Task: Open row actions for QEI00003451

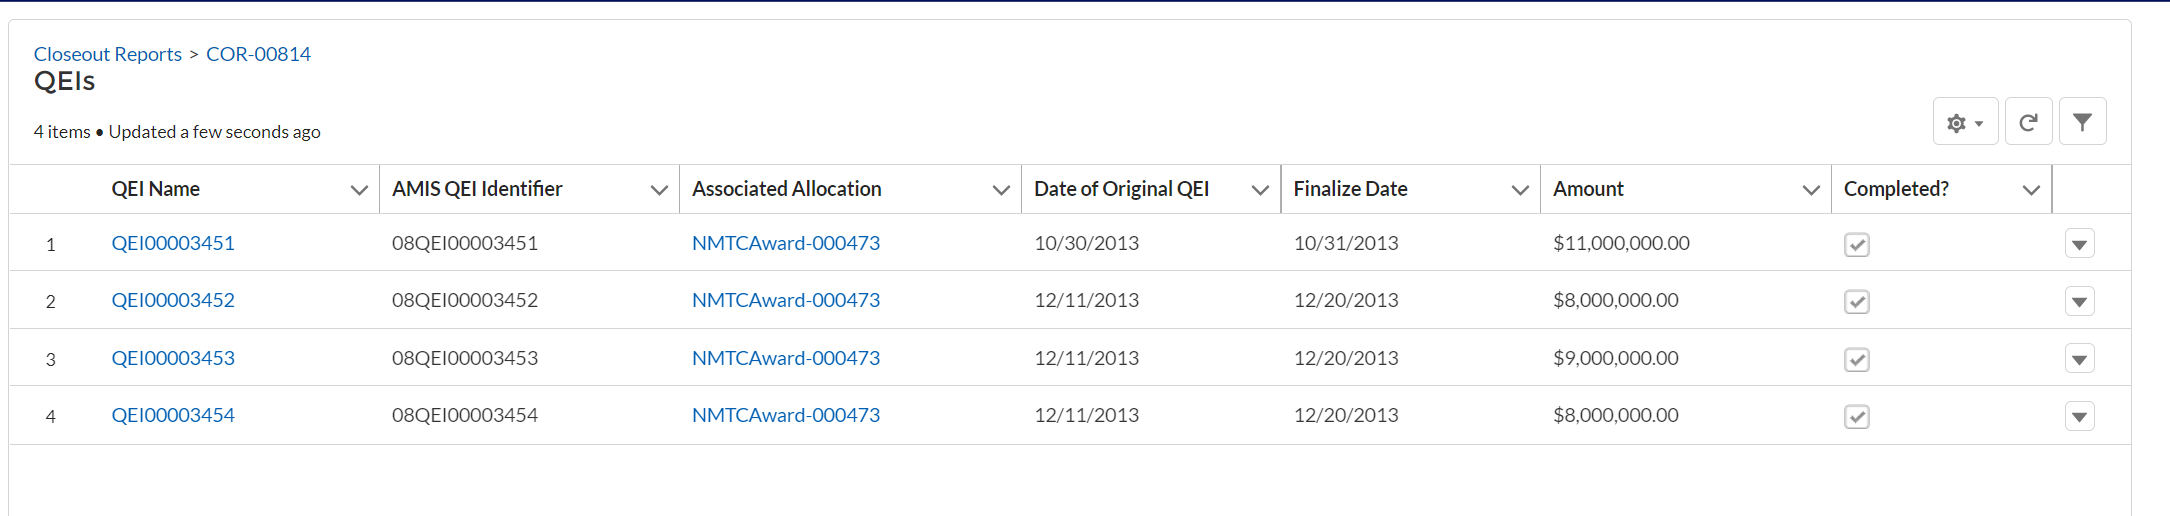Action: (2079, 244)
